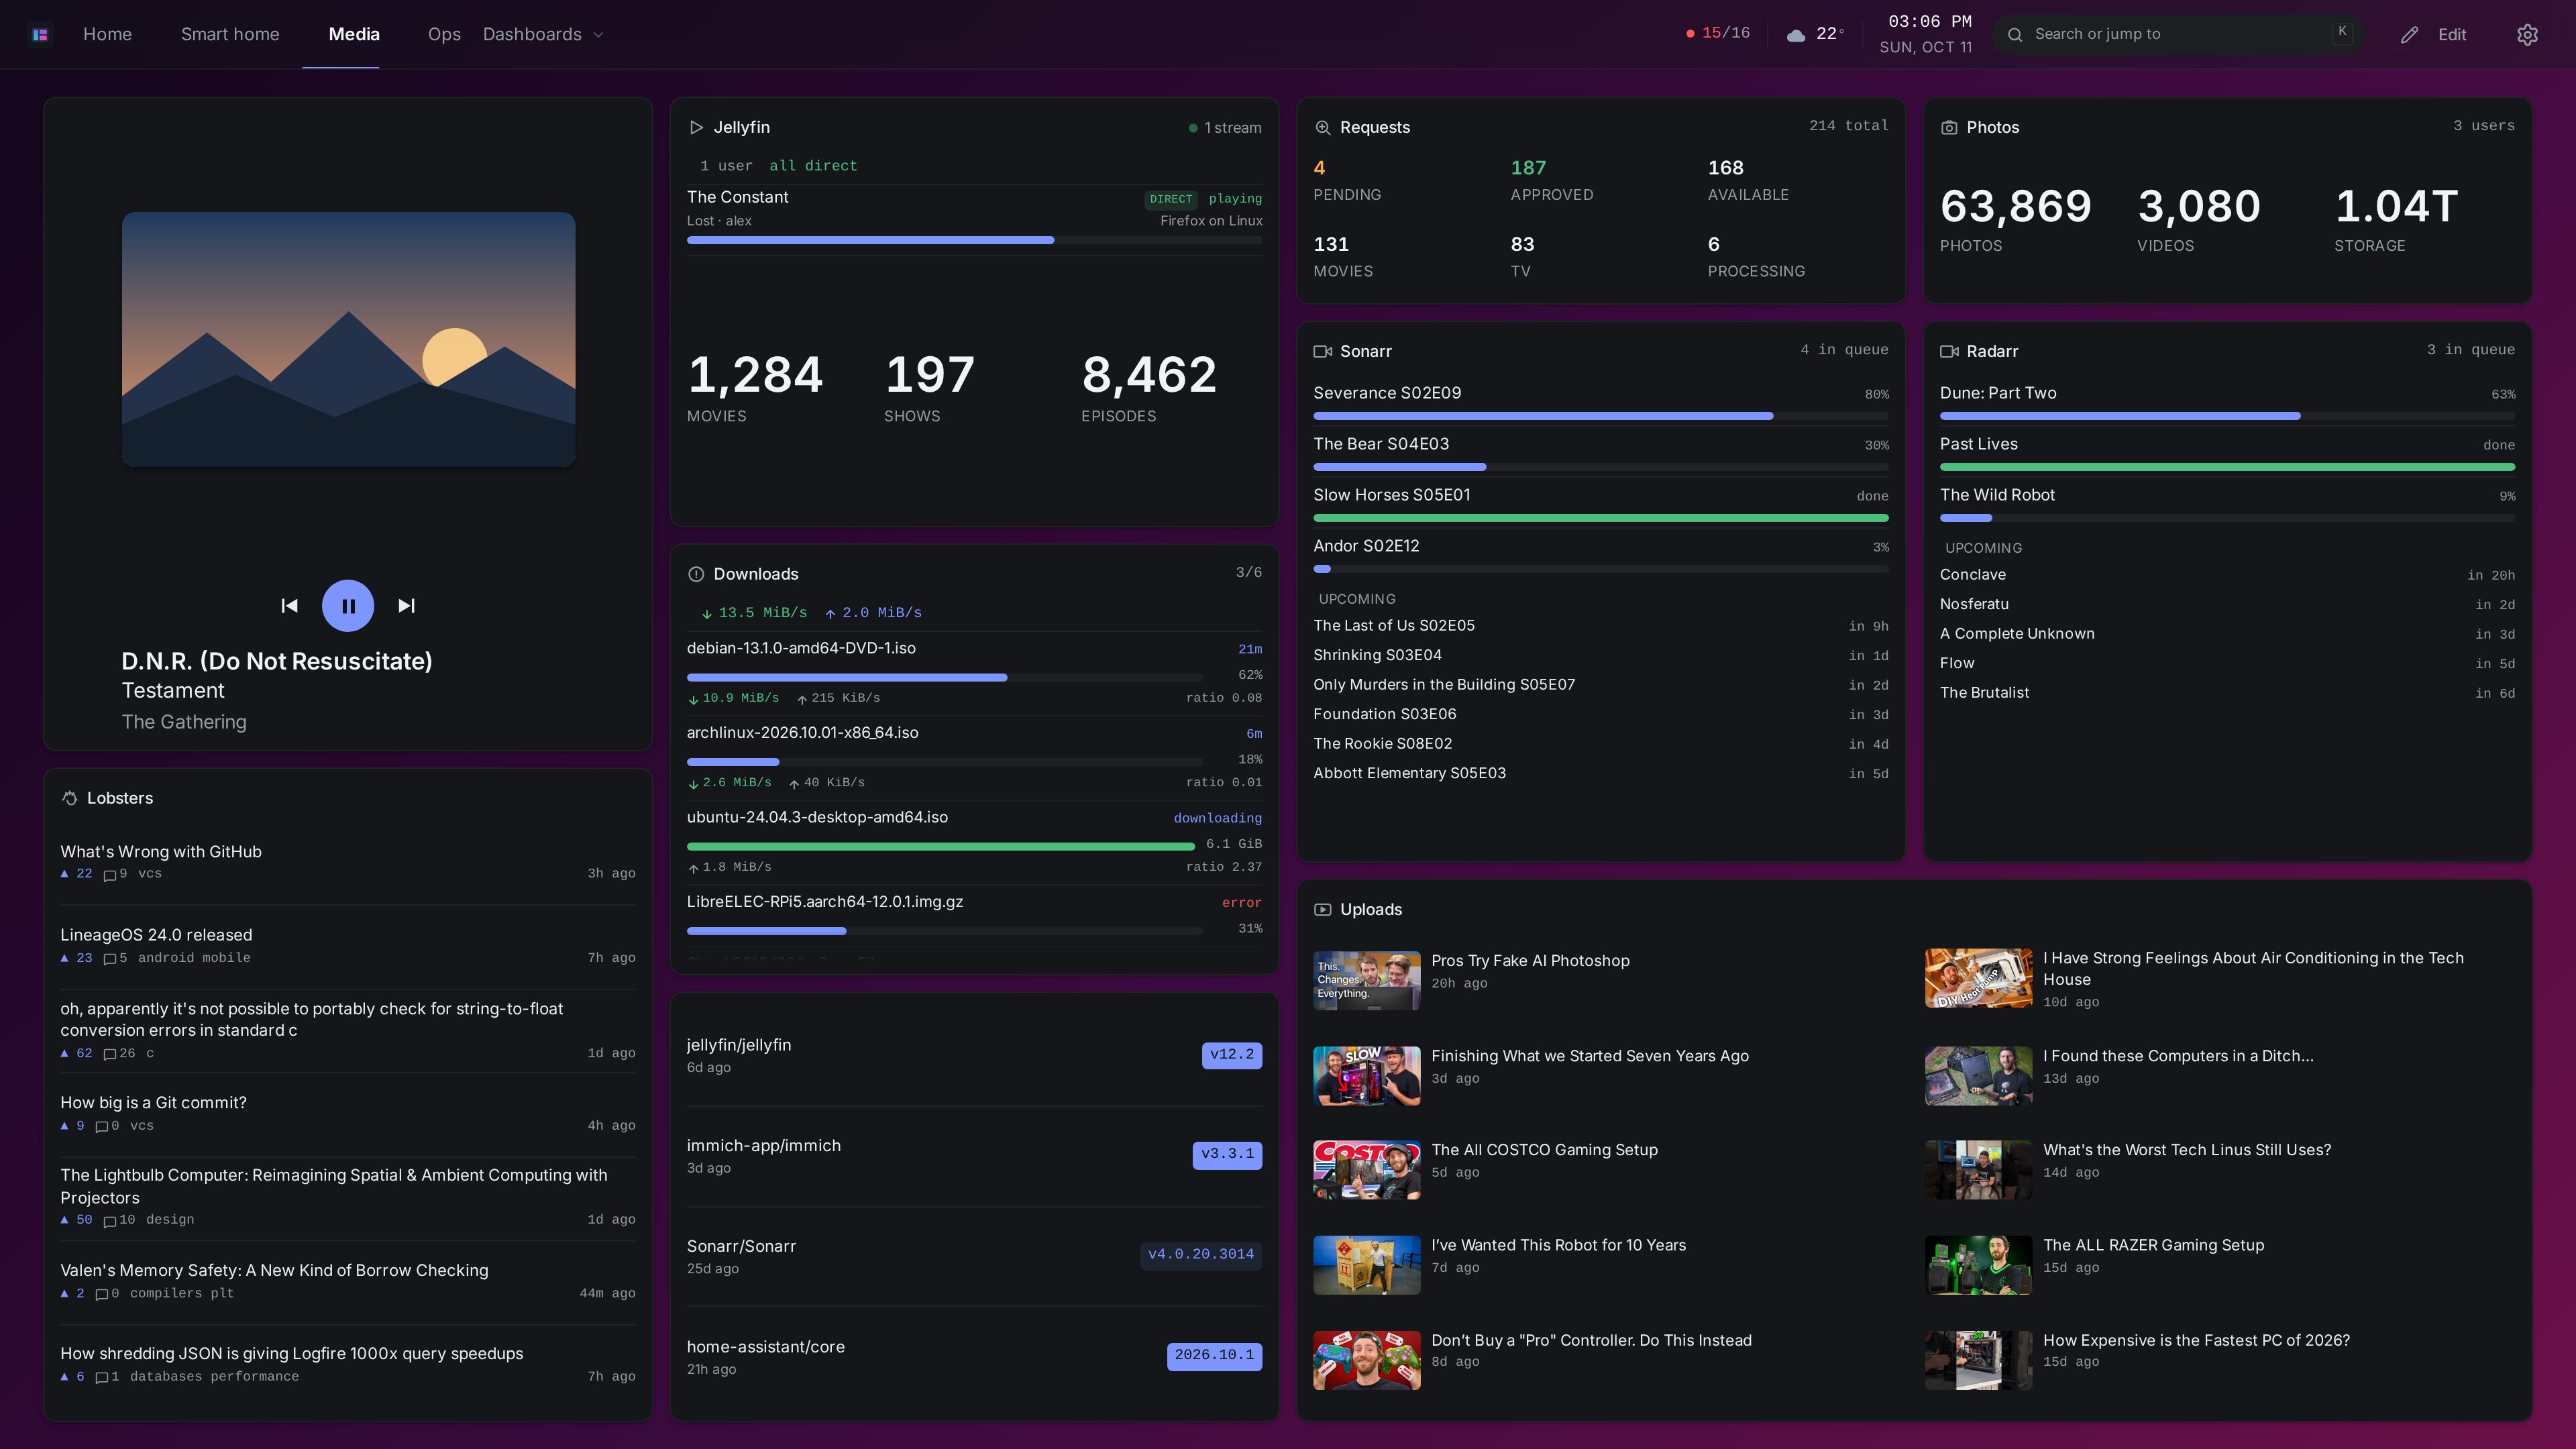The height and width of the screenshot is (1449, 2576).
Task: Click the home-assistant/core 2026.10.1 badge
Action: tap(1214, 1356)
